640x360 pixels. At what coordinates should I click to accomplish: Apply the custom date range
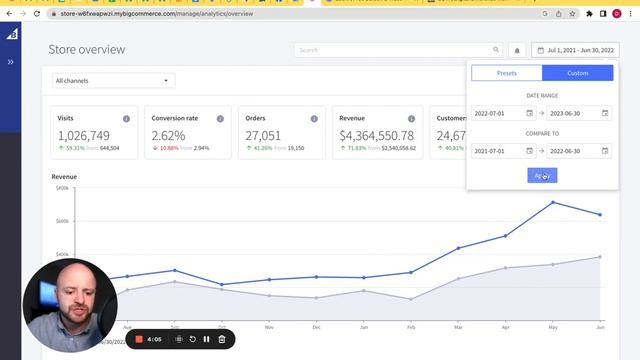[542, 176]
